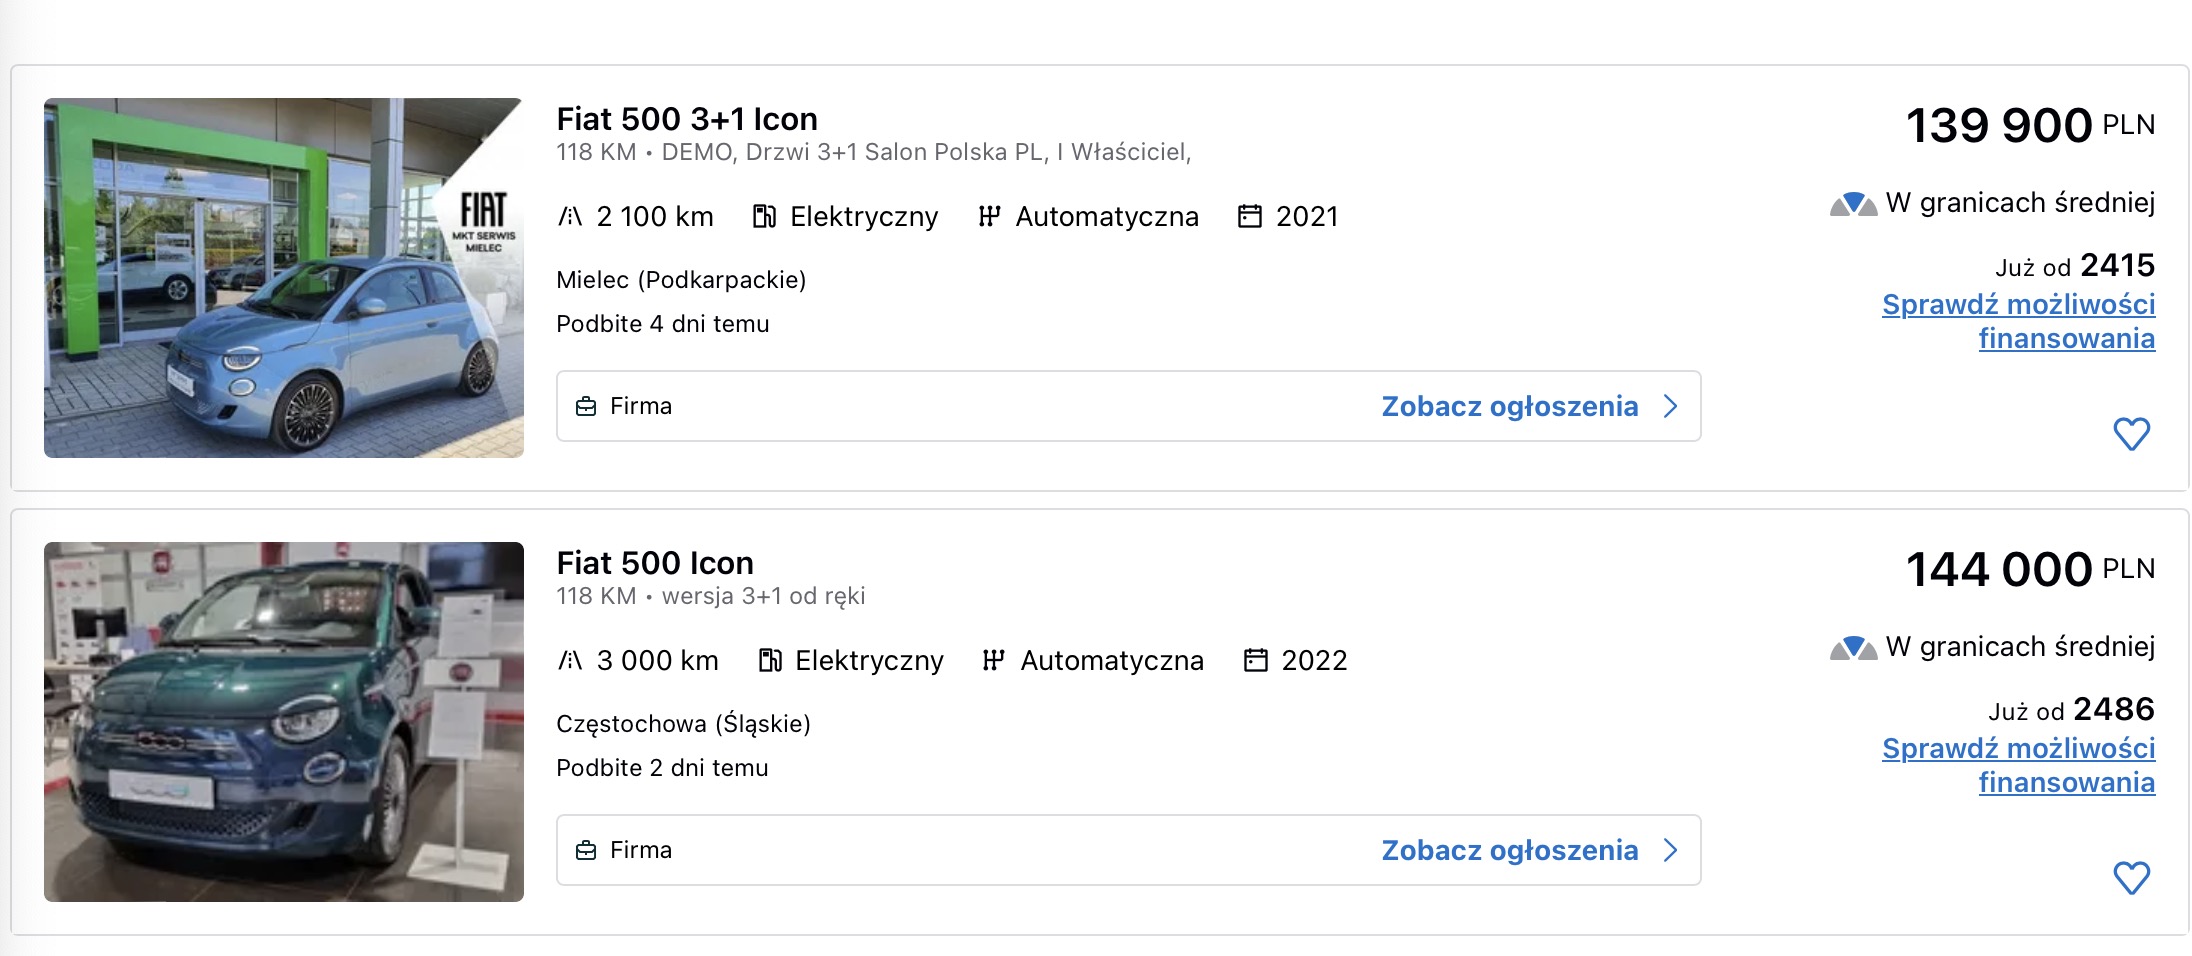Click the price rating icon of first listing
This screenshot has height=956, width=2192.
coord(1853,204)
